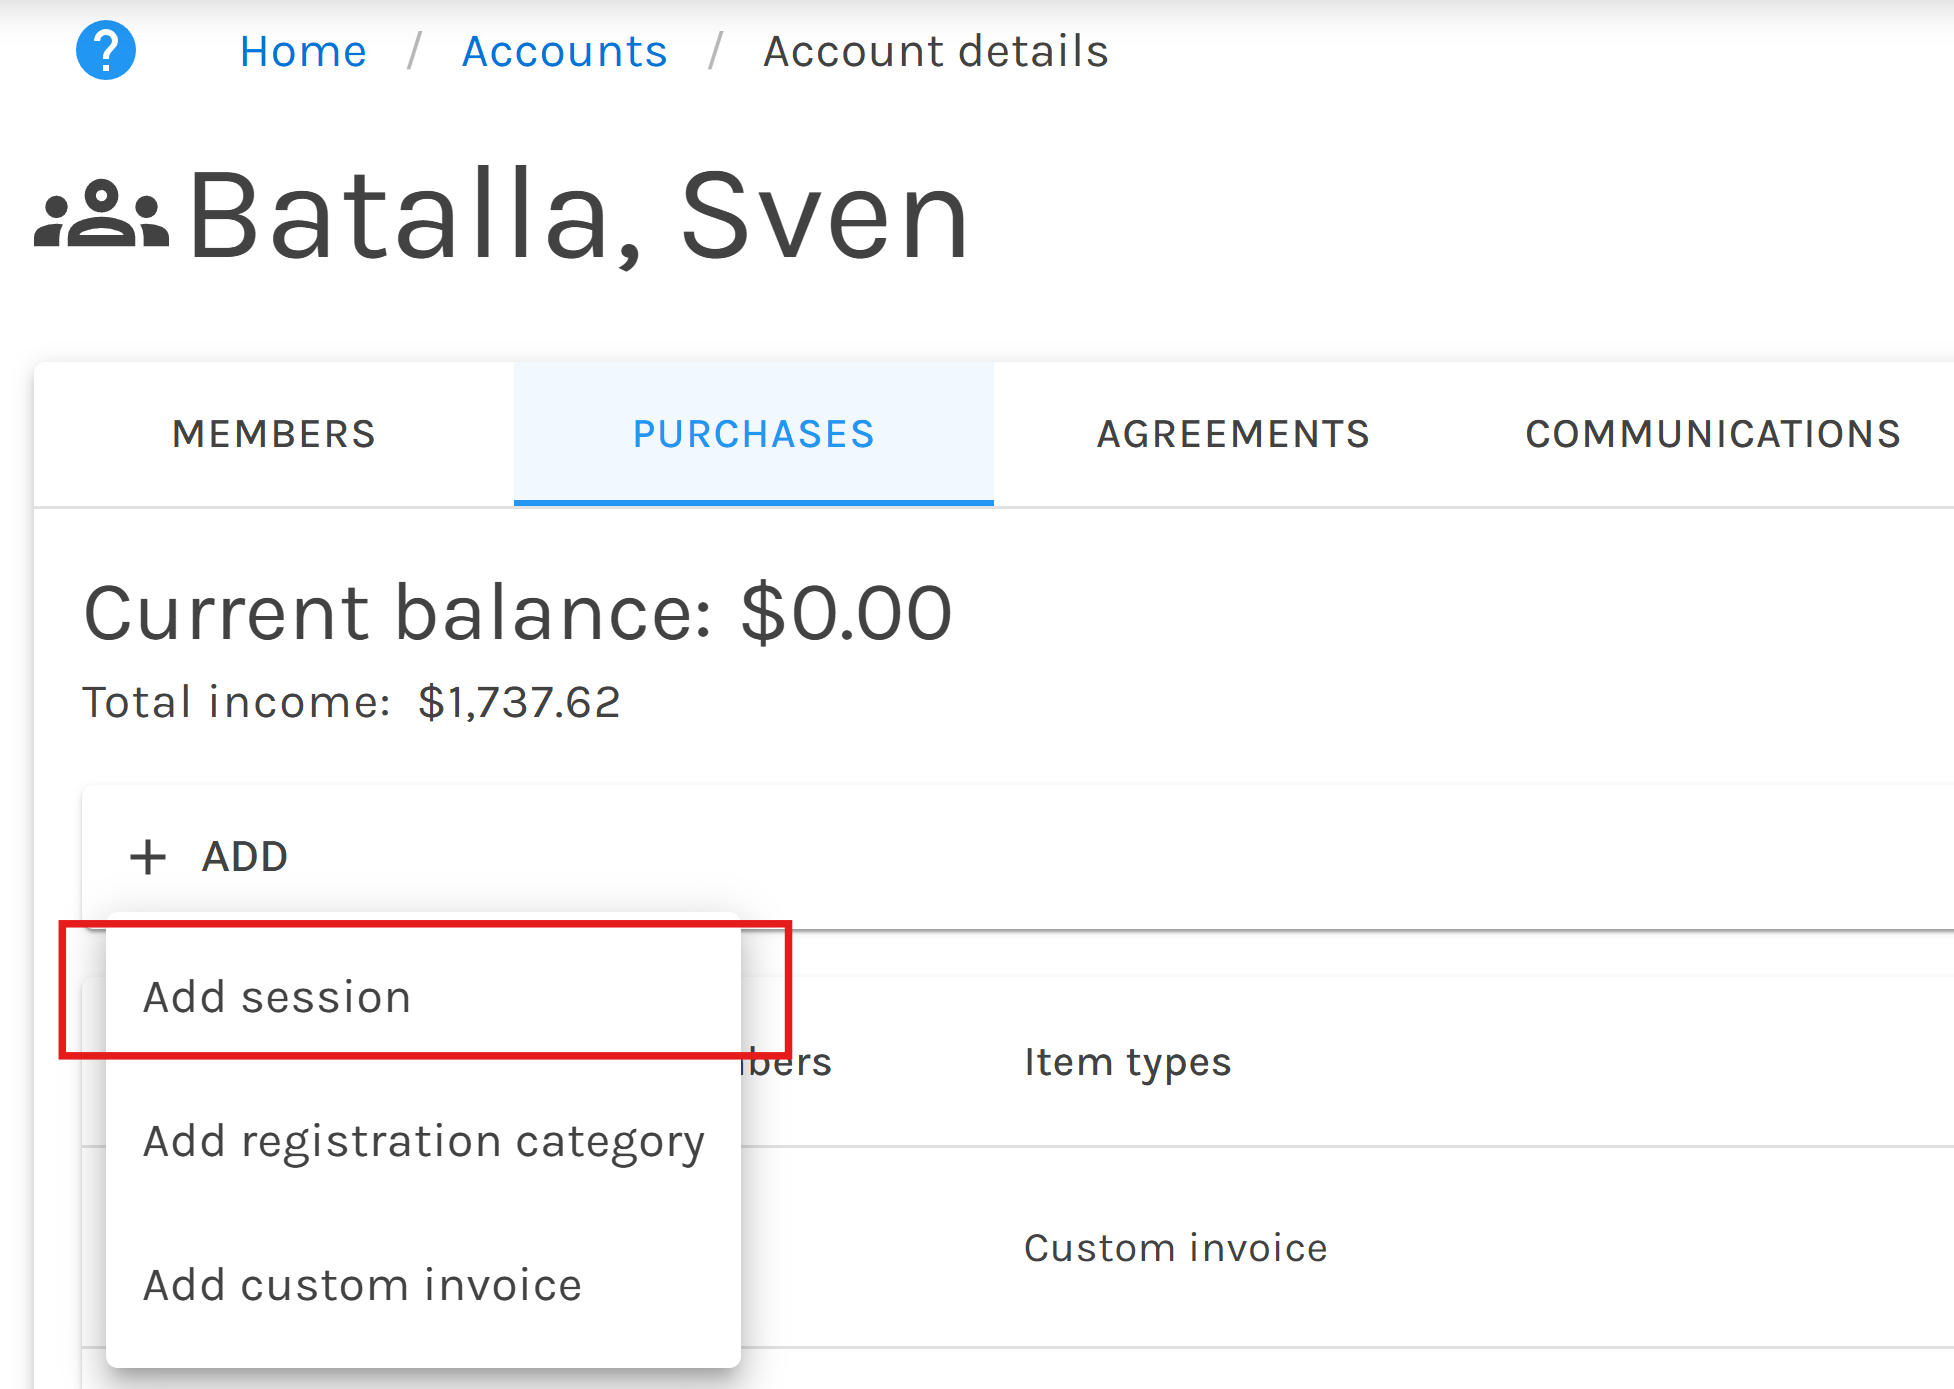
Task: Click the blue help question mark icon
Action: (106, 50)
